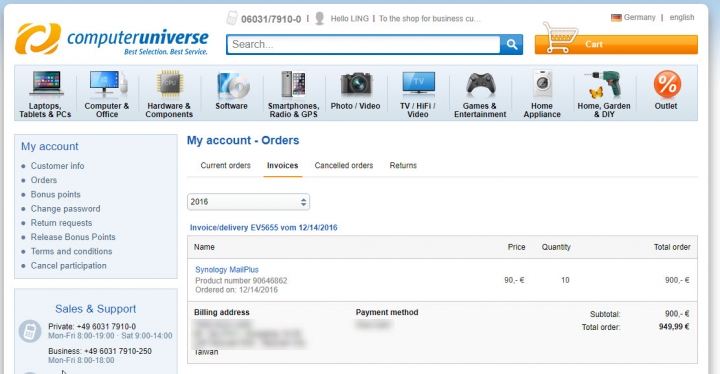Image resolution: width=720 pixels, height=374 pixels.
Task: Click the shop for business customers link
Action: [430, 18]
